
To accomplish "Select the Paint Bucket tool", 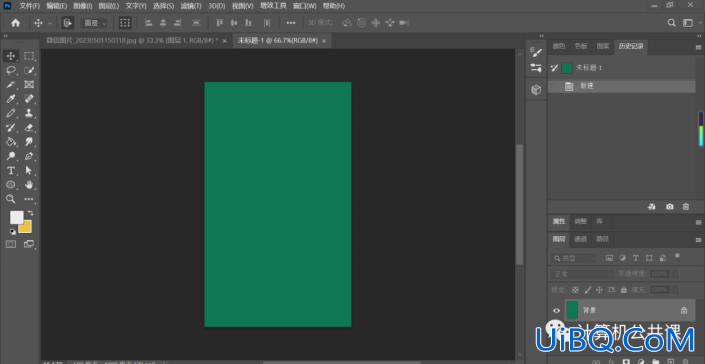I will click(11, 142).
